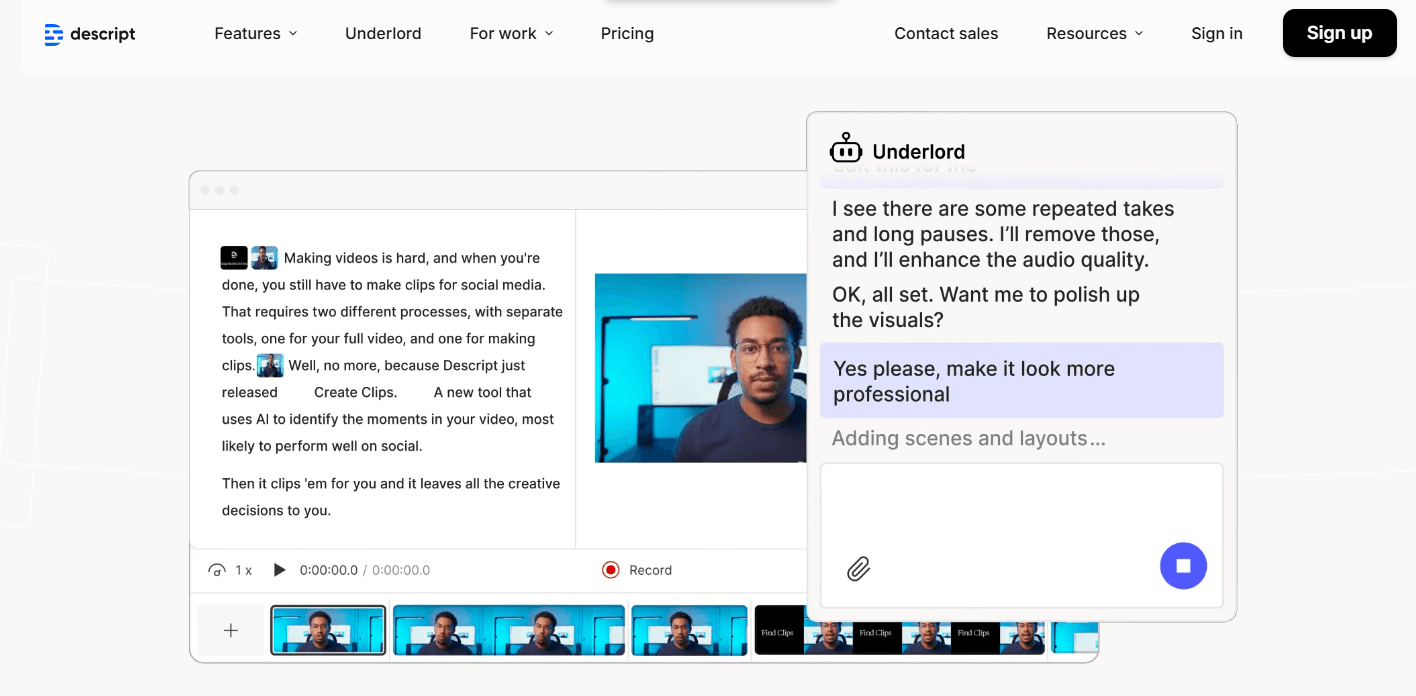The height and width of the screenshot is (696, 1416).
Task: Go to the Pricing page
Action: click(627, 33)
